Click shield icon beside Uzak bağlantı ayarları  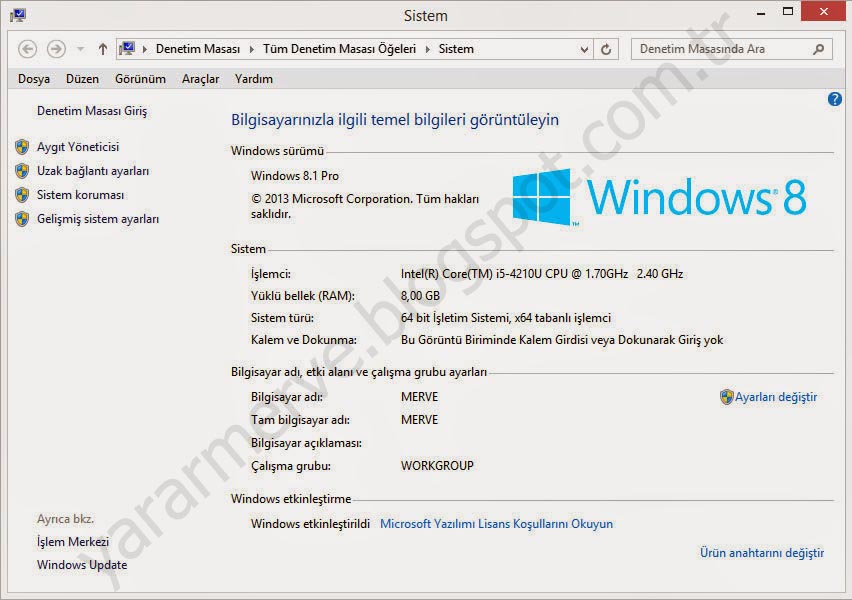22,171
